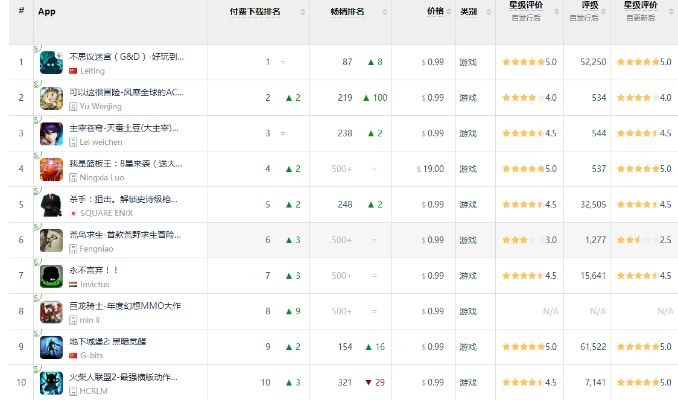This screenshot has height=400, width=678.
Task: Open the 不思议迷宫 (G&D) app icon
Action: click(51, 62)
